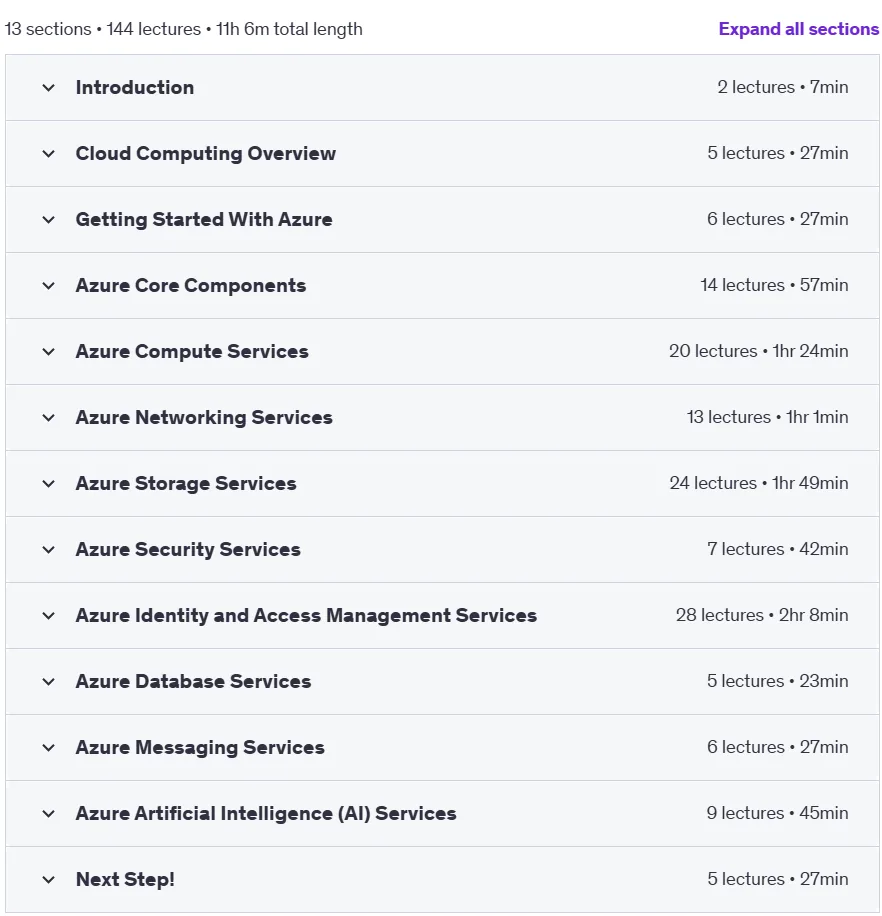Image resolution: width=882 pixels, height=916 pixels.
Task: Select the Azure Storage Services title
Action: 186,484
